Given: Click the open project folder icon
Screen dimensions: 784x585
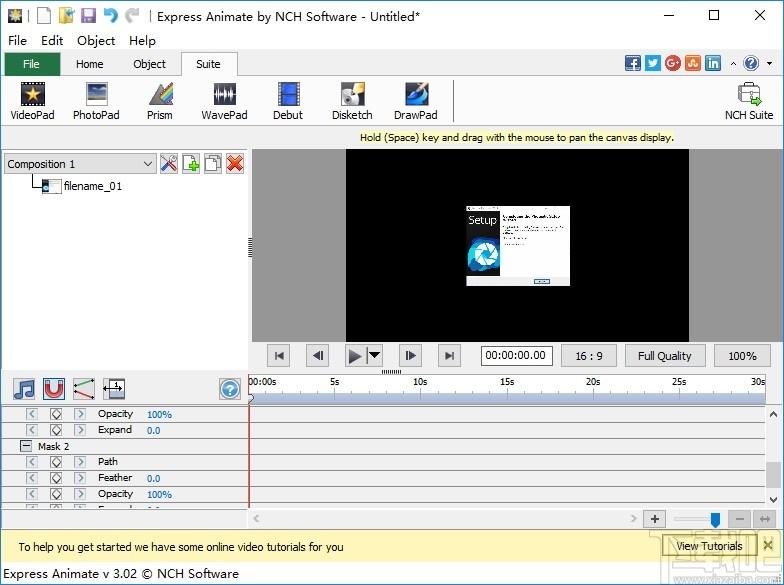Looking at the screenshot, I should tap(66, 16).
